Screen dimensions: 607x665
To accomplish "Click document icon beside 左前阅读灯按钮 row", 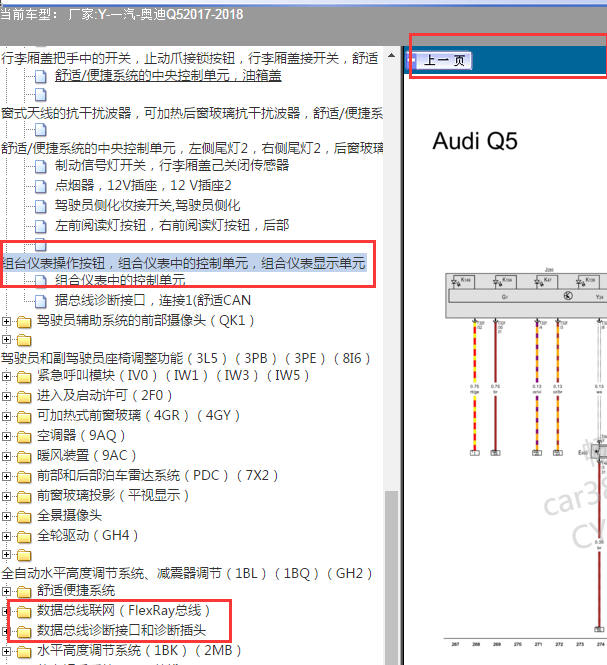I will (41, 226).
